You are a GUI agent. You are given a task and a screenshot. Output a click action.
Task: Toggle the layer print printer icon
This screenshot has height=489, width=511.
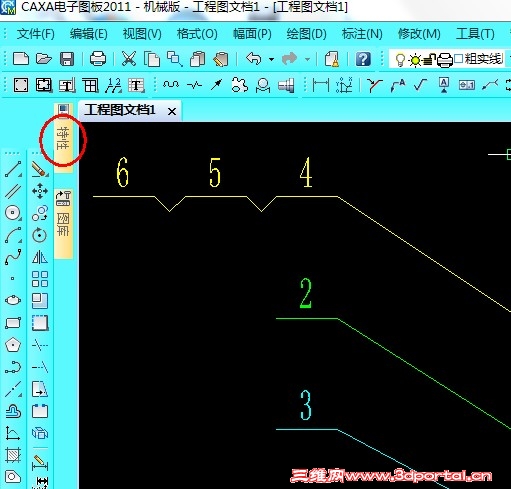[x=445, y=60]
